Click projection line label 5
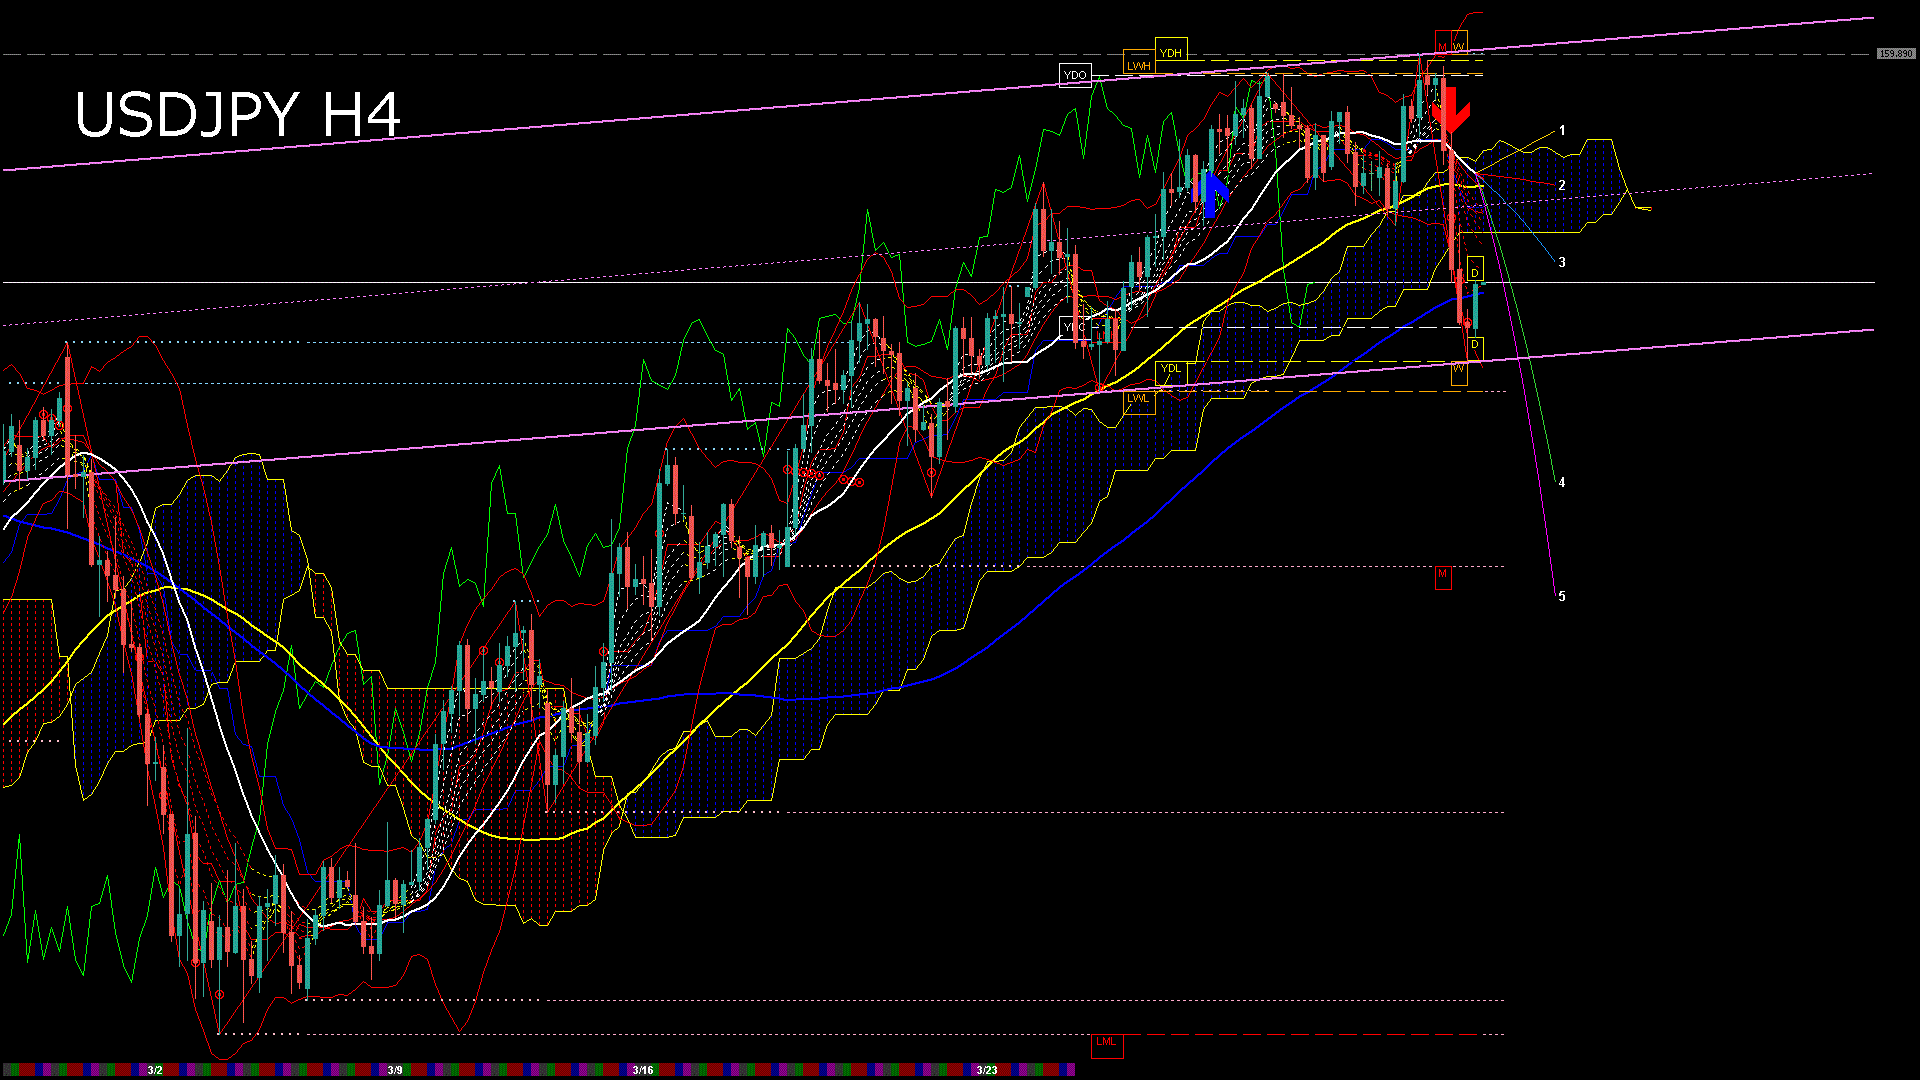The image size is (1920, 1080). click(x=1562, y=597)
